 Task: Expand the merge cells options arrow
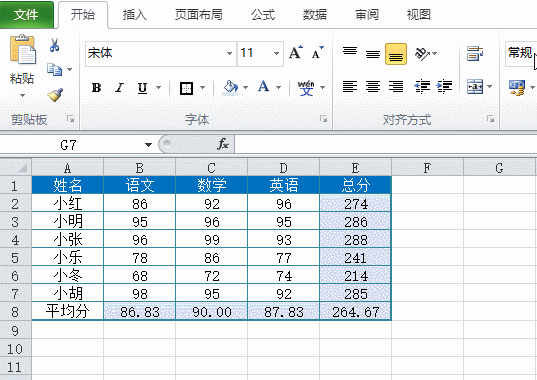click(x=489, y=87)
